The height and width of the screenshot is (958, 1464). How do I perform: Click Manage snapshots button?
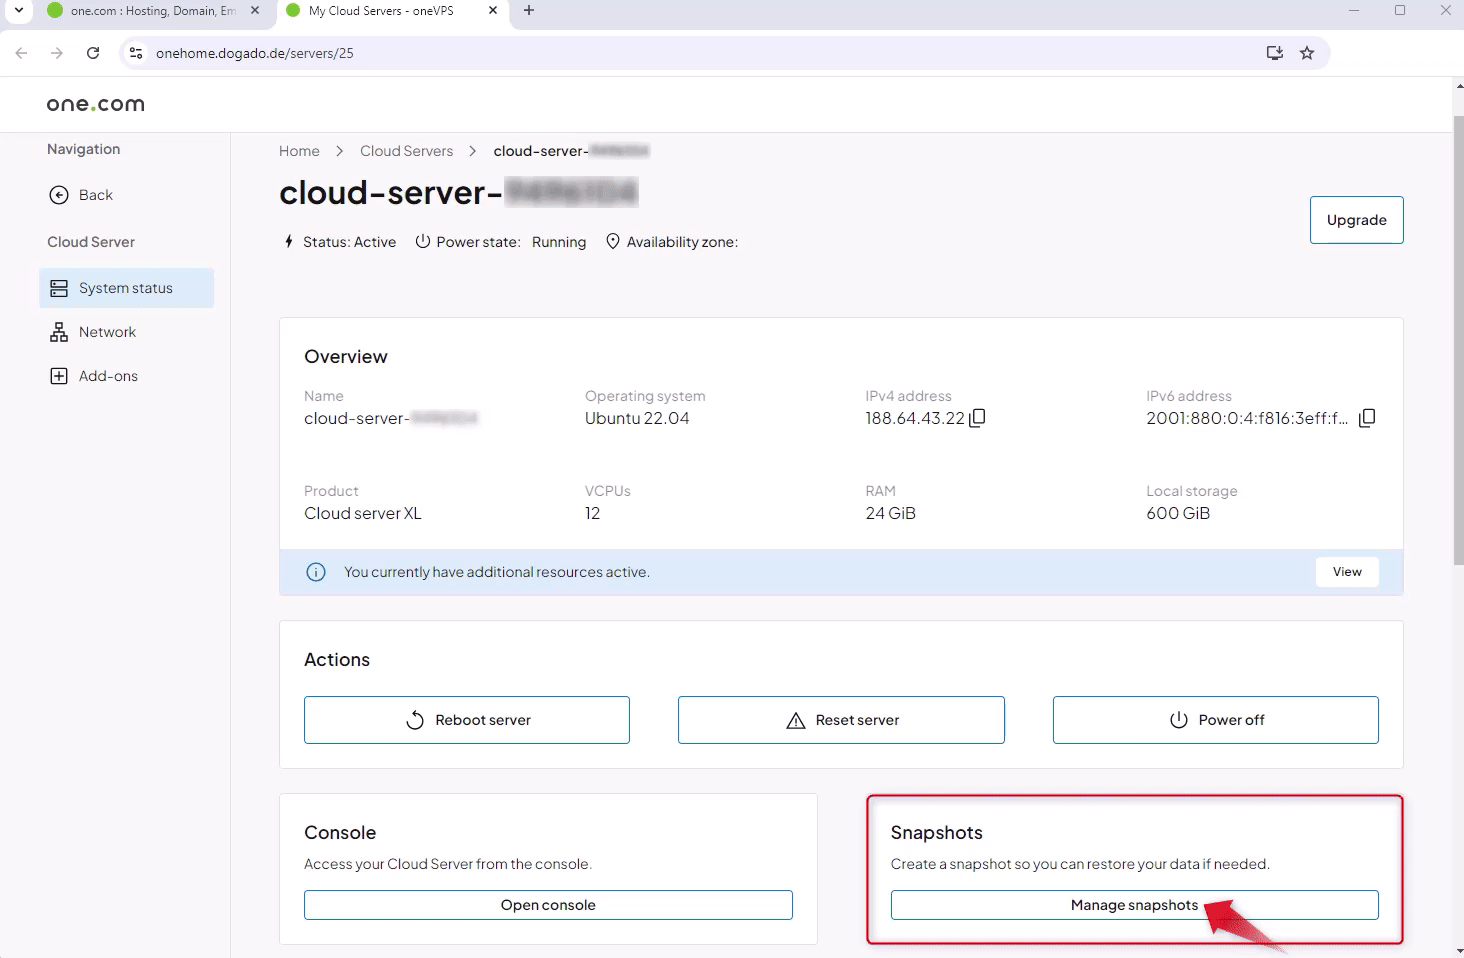click(x=1134, y=905)
